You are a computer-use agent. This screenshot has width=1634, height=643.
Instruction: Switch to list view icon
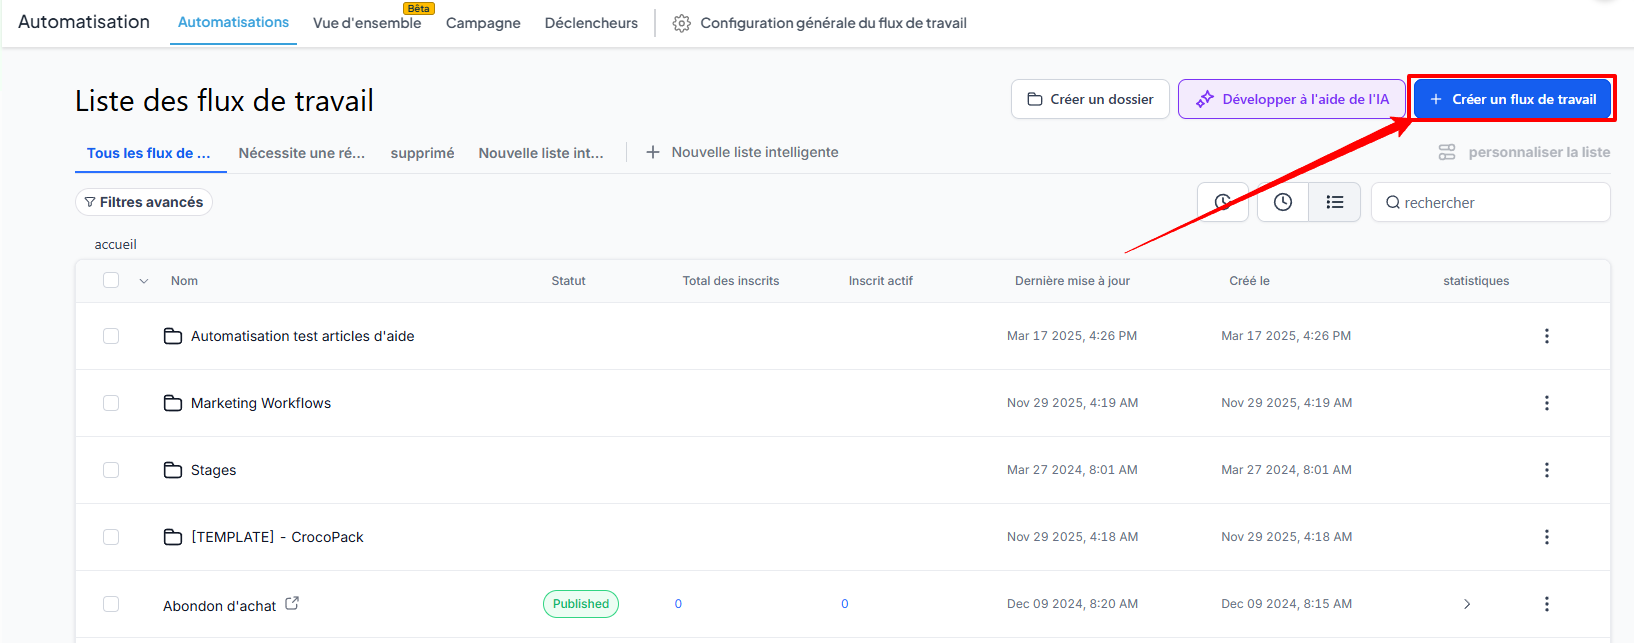click(x=1334, y=202)
